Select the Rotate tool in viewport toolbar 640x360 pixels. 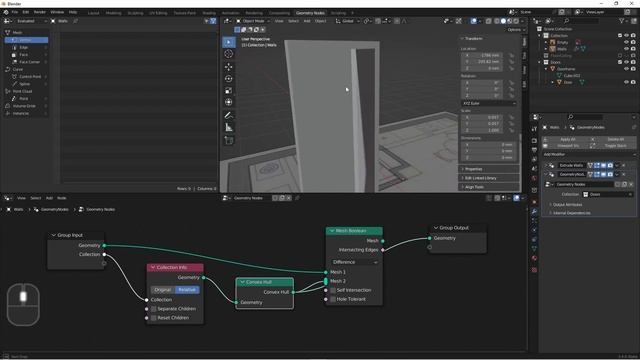(229, 78)
